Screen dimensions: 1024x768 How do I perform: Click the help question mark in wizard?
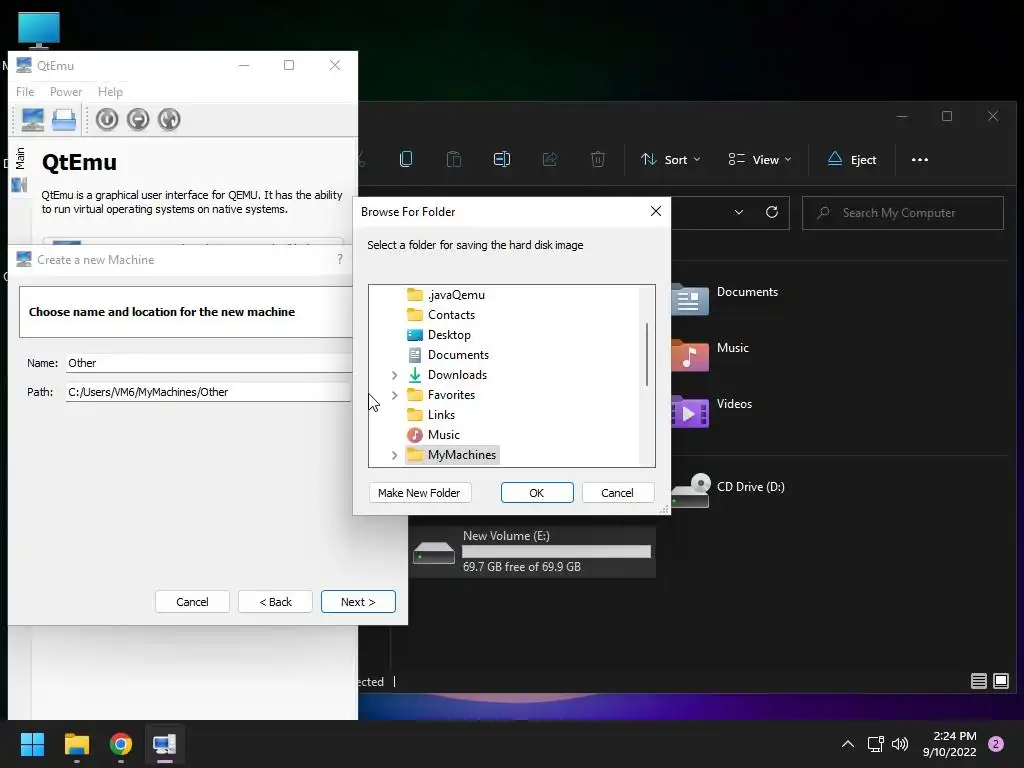point(340,259)
